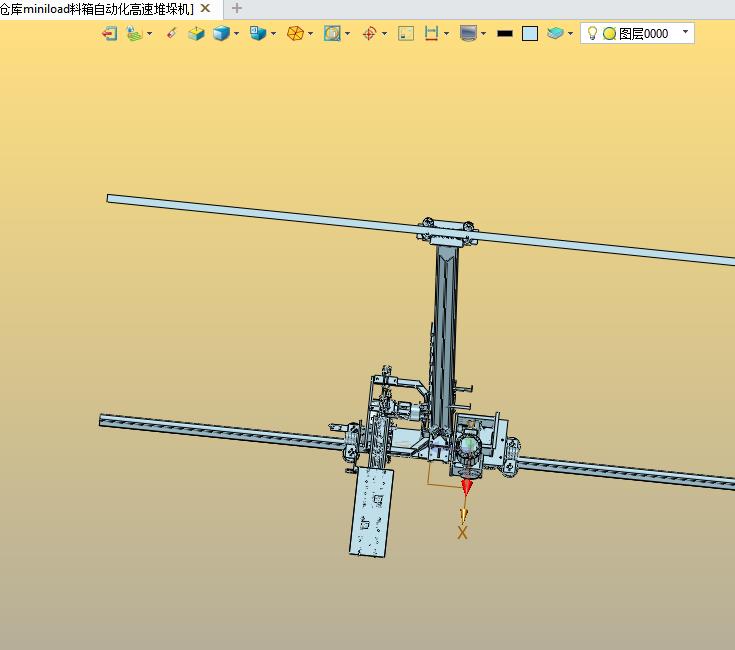Click the teal layers stack icon
Image resolution: width=735 pixels, height=650 pixels.
555,34
